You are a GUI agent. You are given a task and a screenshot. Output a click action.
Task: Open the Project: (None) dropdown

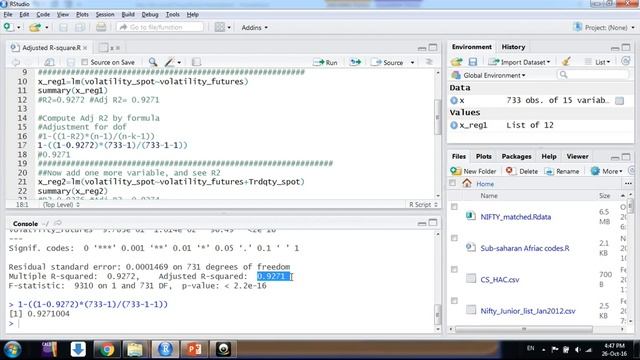[604, 27]
